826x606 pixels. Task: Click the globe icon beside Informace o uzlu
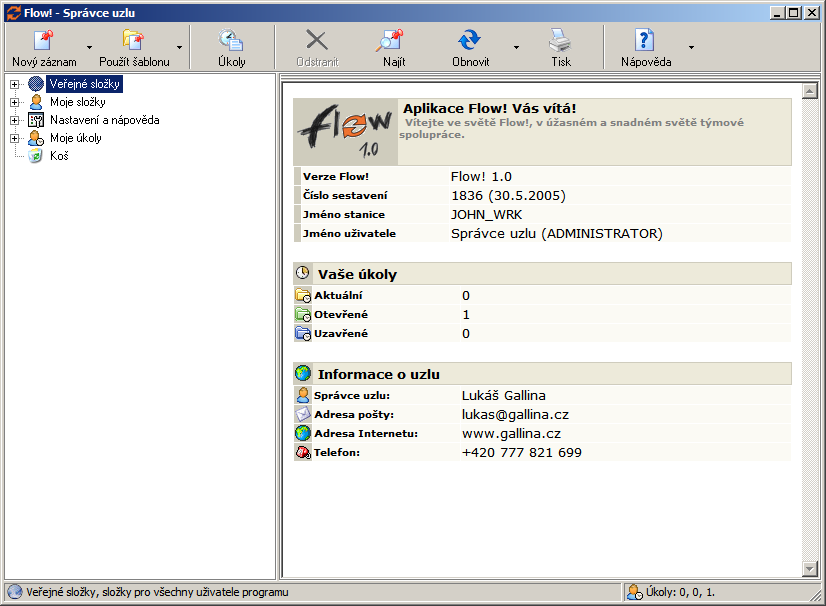303,373
